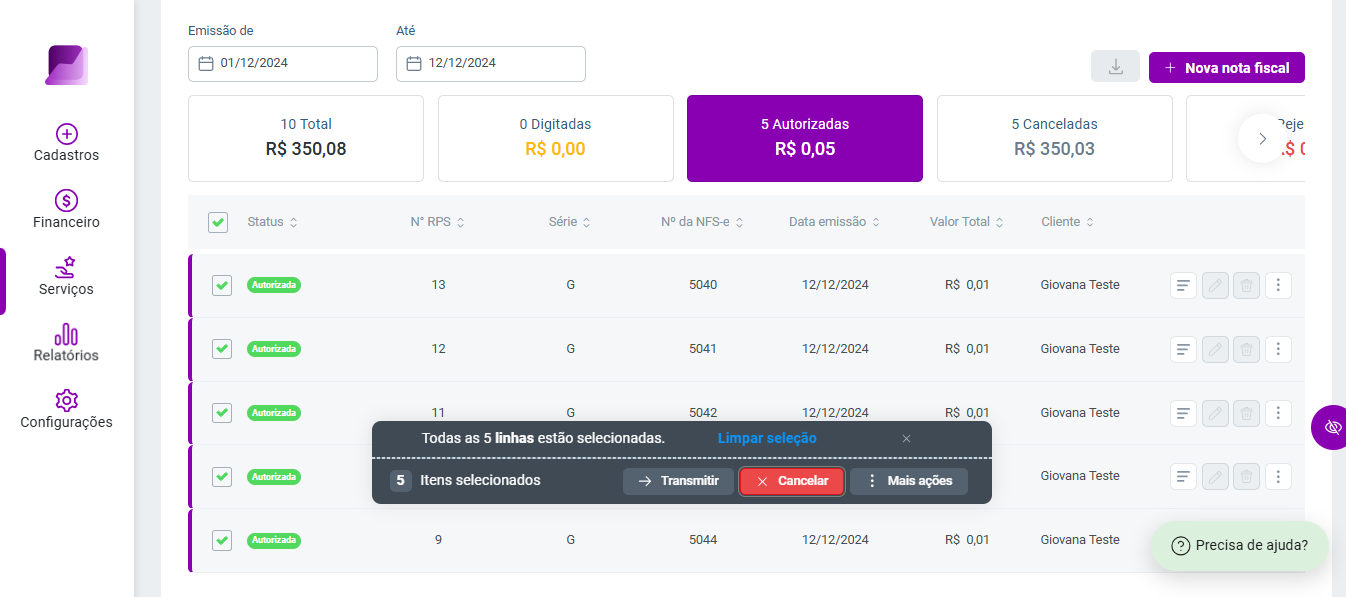Click edit pencil icon for RPS 12
This screenshot has width=1346, height=597.
click(x=1215, y=349)
